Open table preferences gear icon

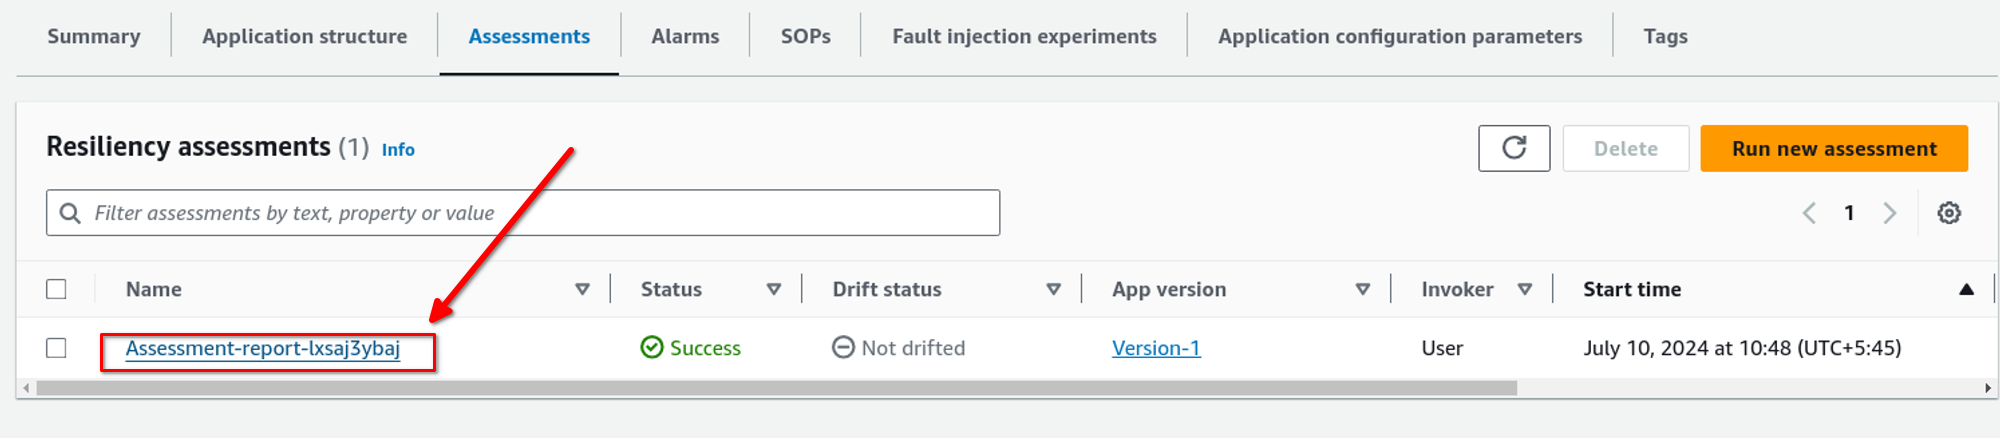(1948, 213)
